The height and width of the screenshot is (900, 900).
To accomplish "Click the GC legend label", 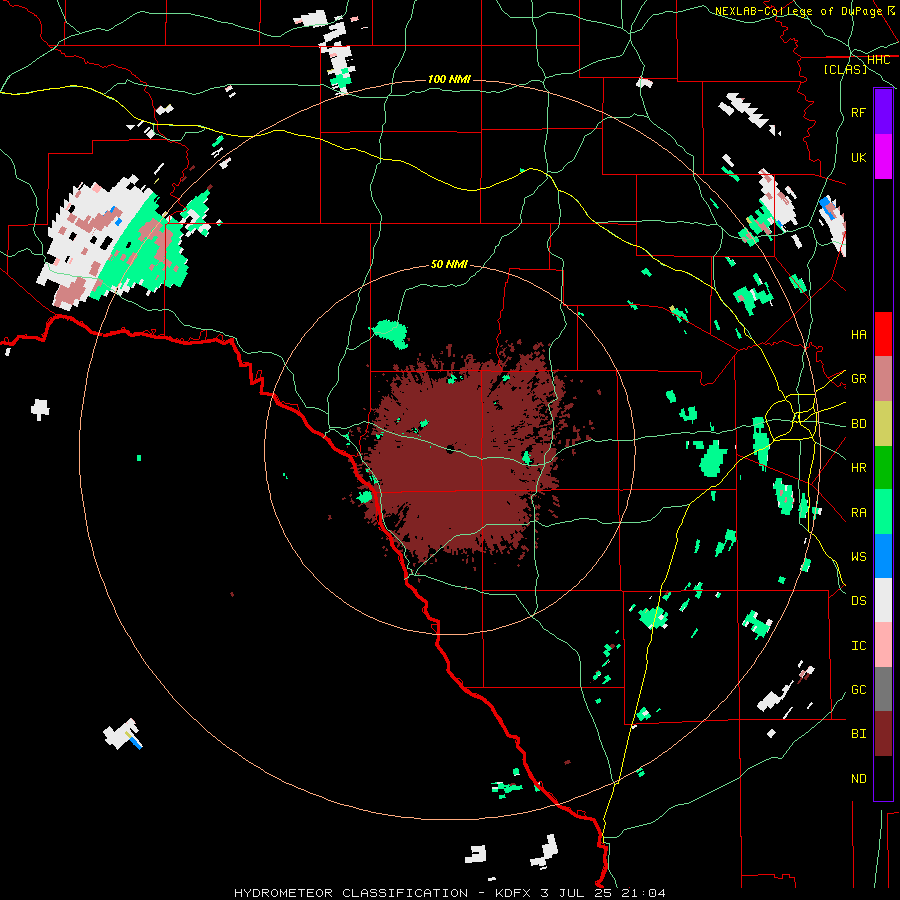I will [859, 689].
